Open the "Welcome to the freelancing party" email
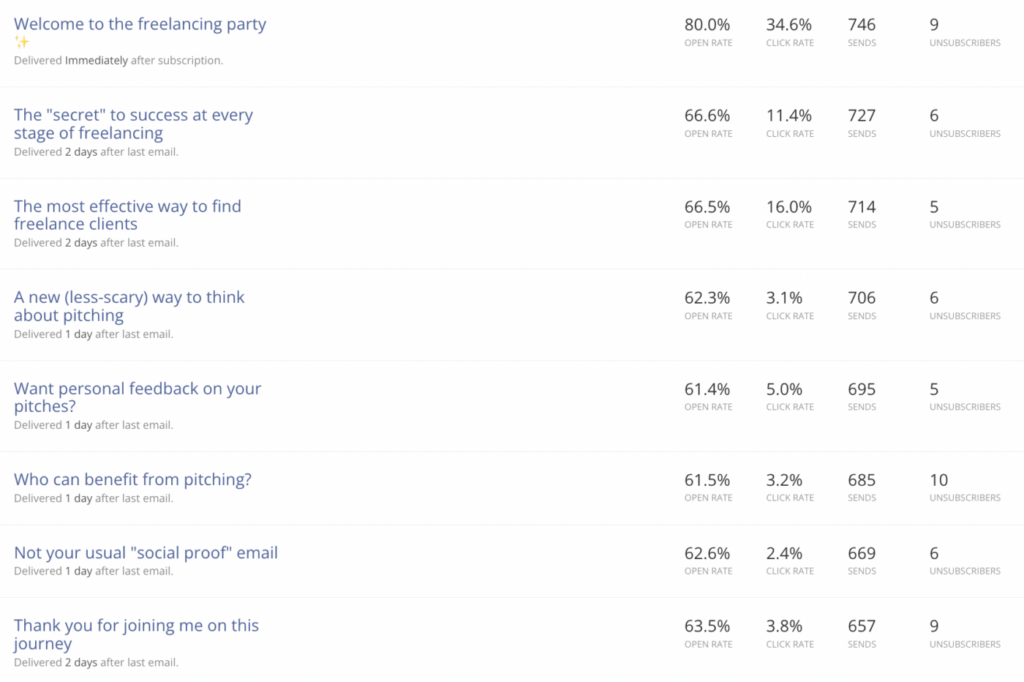Screen dimensions: 1024x682 coord(140,24)
